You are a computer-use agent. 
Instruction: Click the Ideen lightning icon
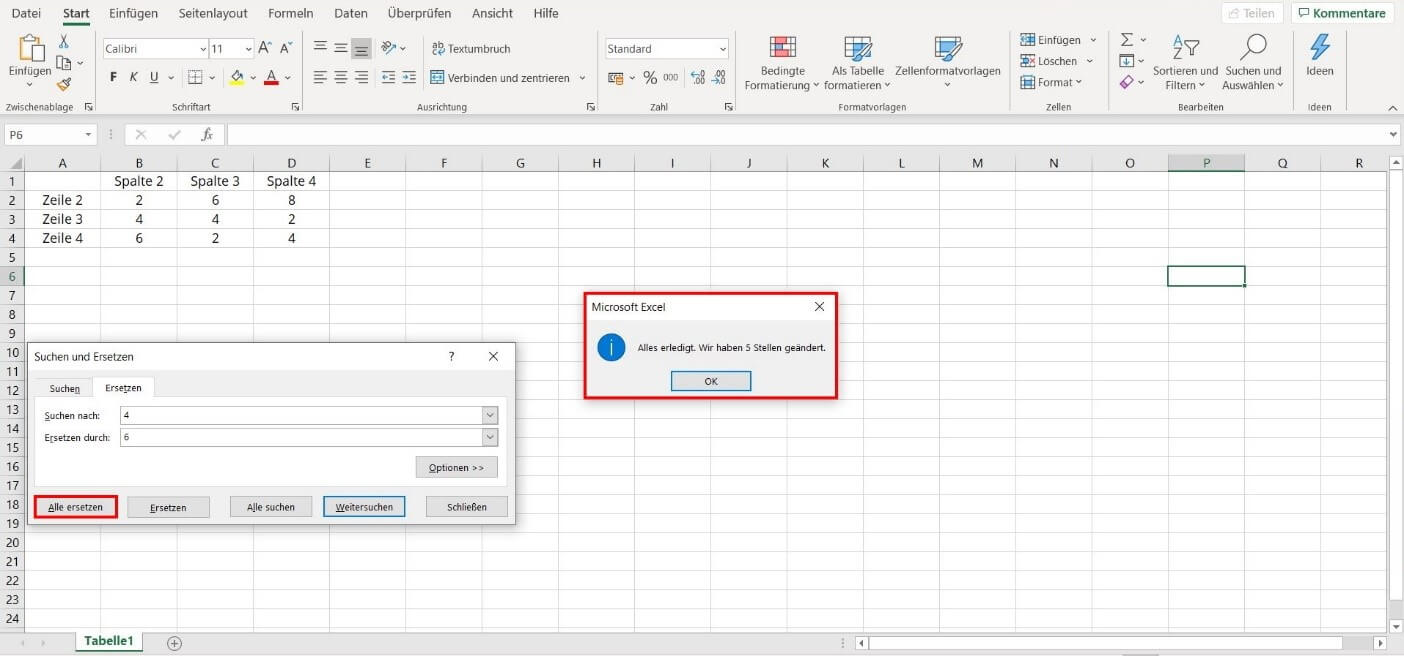[1320, 47]
